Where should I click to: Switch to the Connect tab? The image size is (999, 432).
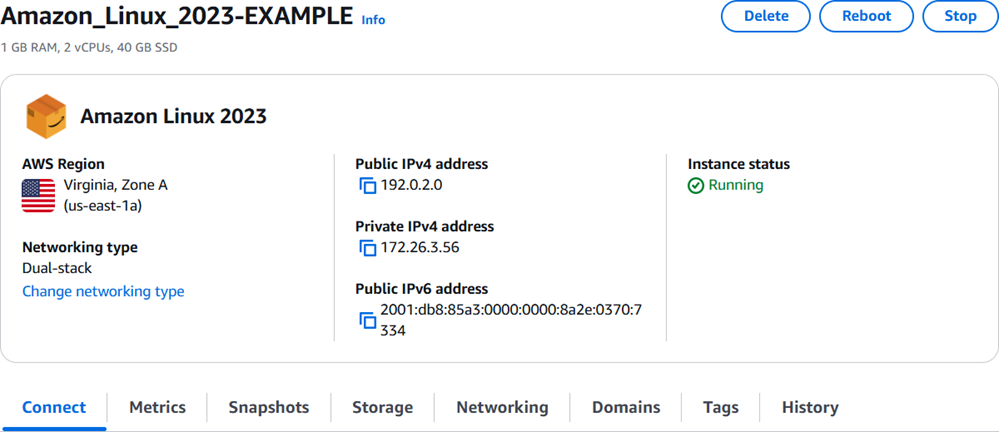tap(54, 407)
